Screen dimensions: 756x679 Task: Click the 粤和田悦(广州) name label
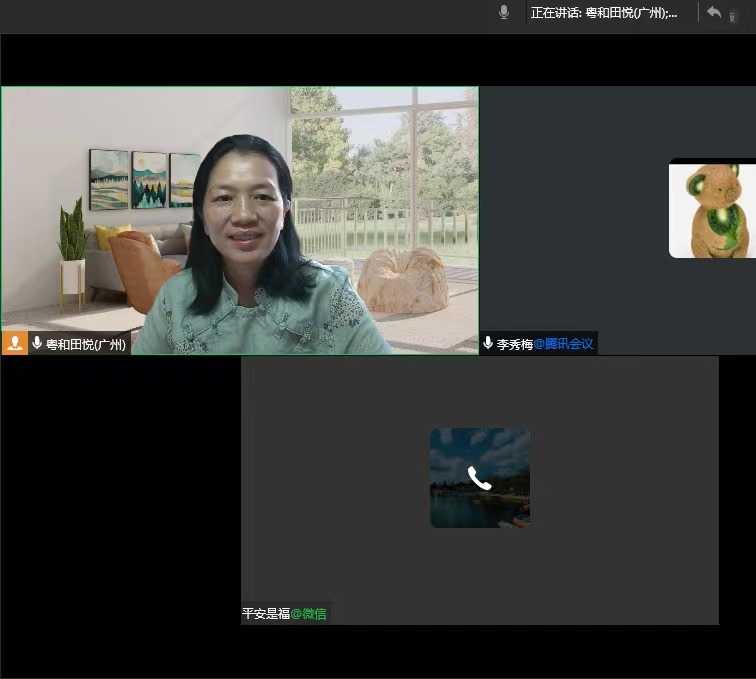click(x=86, y=344)
